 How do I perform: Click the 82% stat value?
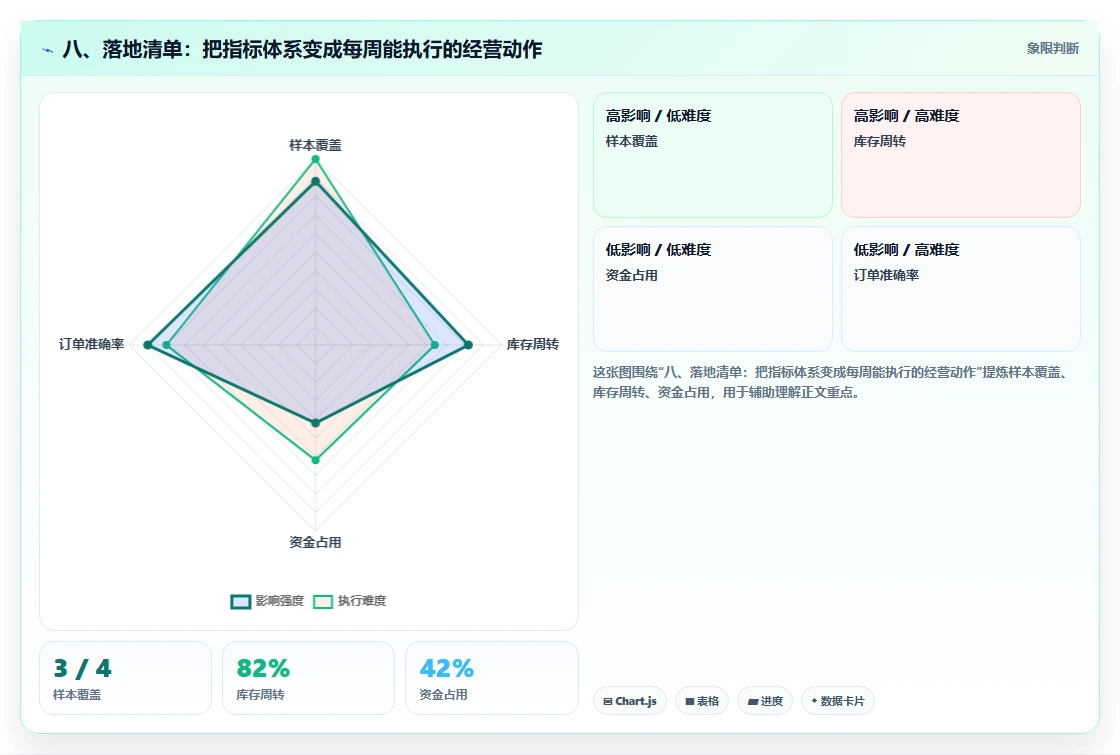263,669
